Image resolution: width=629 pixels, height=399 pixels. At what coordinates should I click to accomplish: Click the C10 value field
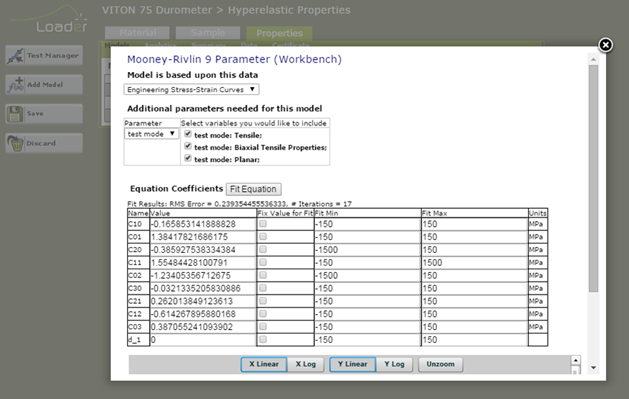point(203,224)
